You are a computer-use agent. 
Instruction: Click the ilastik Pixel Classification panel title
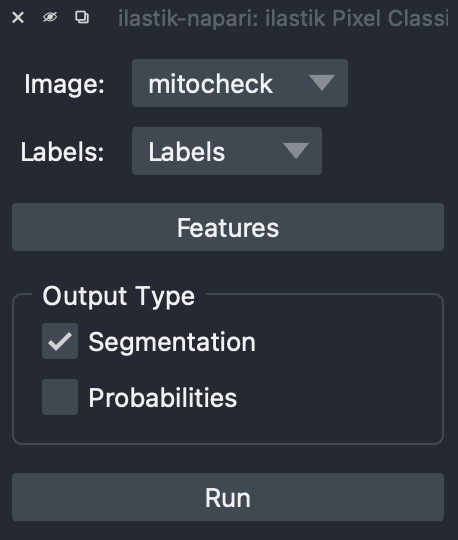(x=283, y=18)
